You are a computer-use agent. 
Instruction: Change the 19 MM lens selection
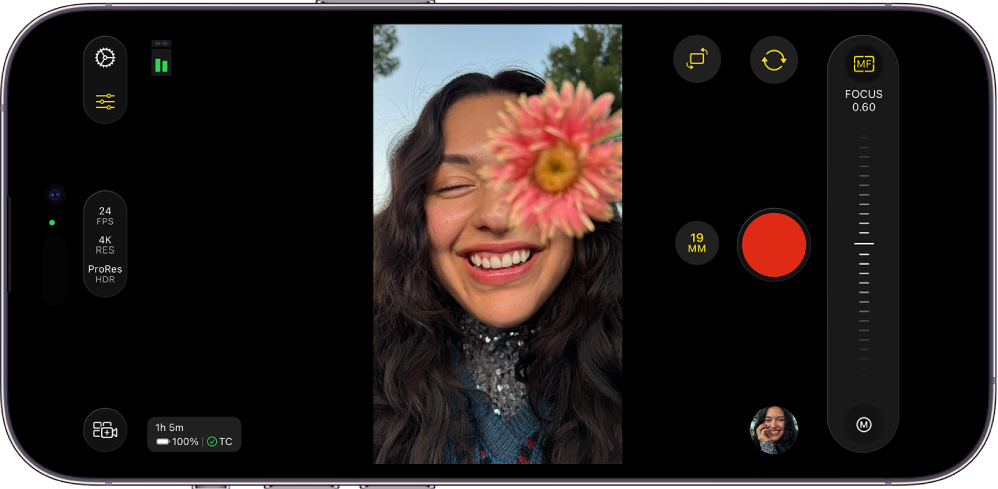pos(697,243)
